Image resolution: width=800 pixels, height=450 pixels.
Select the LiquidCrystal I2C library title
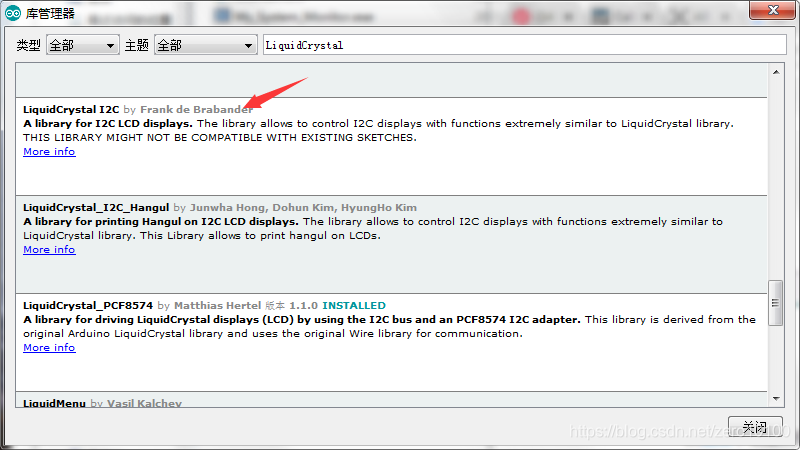[71, 109]
